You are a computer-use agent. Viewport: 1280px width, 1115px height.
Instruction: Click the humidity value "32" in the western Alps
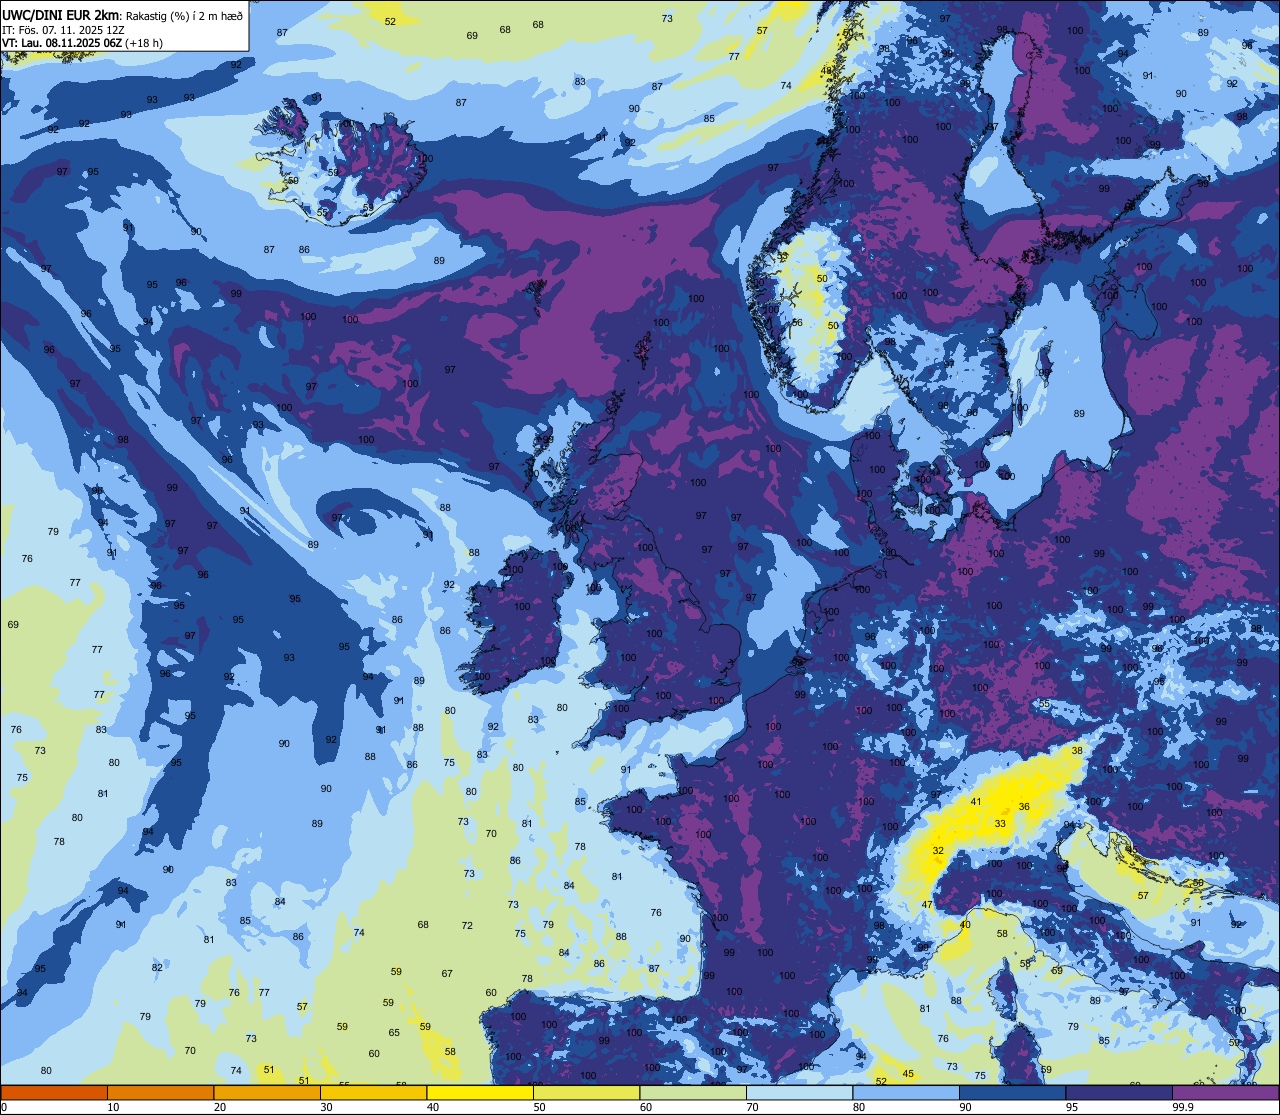[938, 851]
